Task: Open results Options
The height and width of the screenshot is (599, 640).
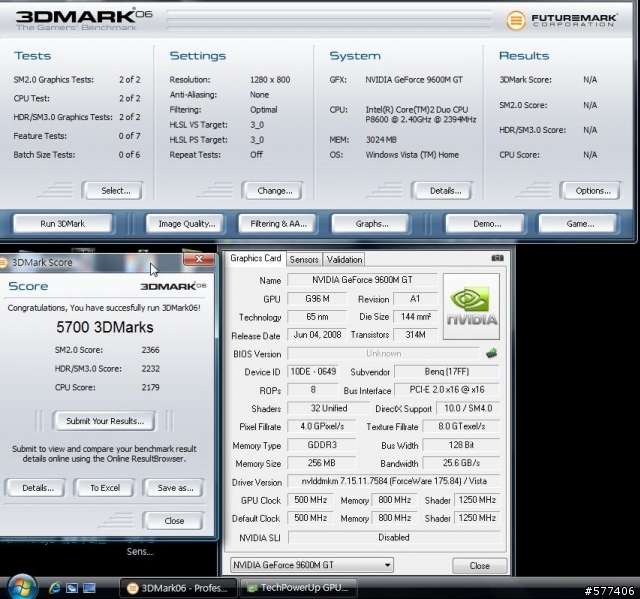Action: pyautogui.click(x=592, y=191)
